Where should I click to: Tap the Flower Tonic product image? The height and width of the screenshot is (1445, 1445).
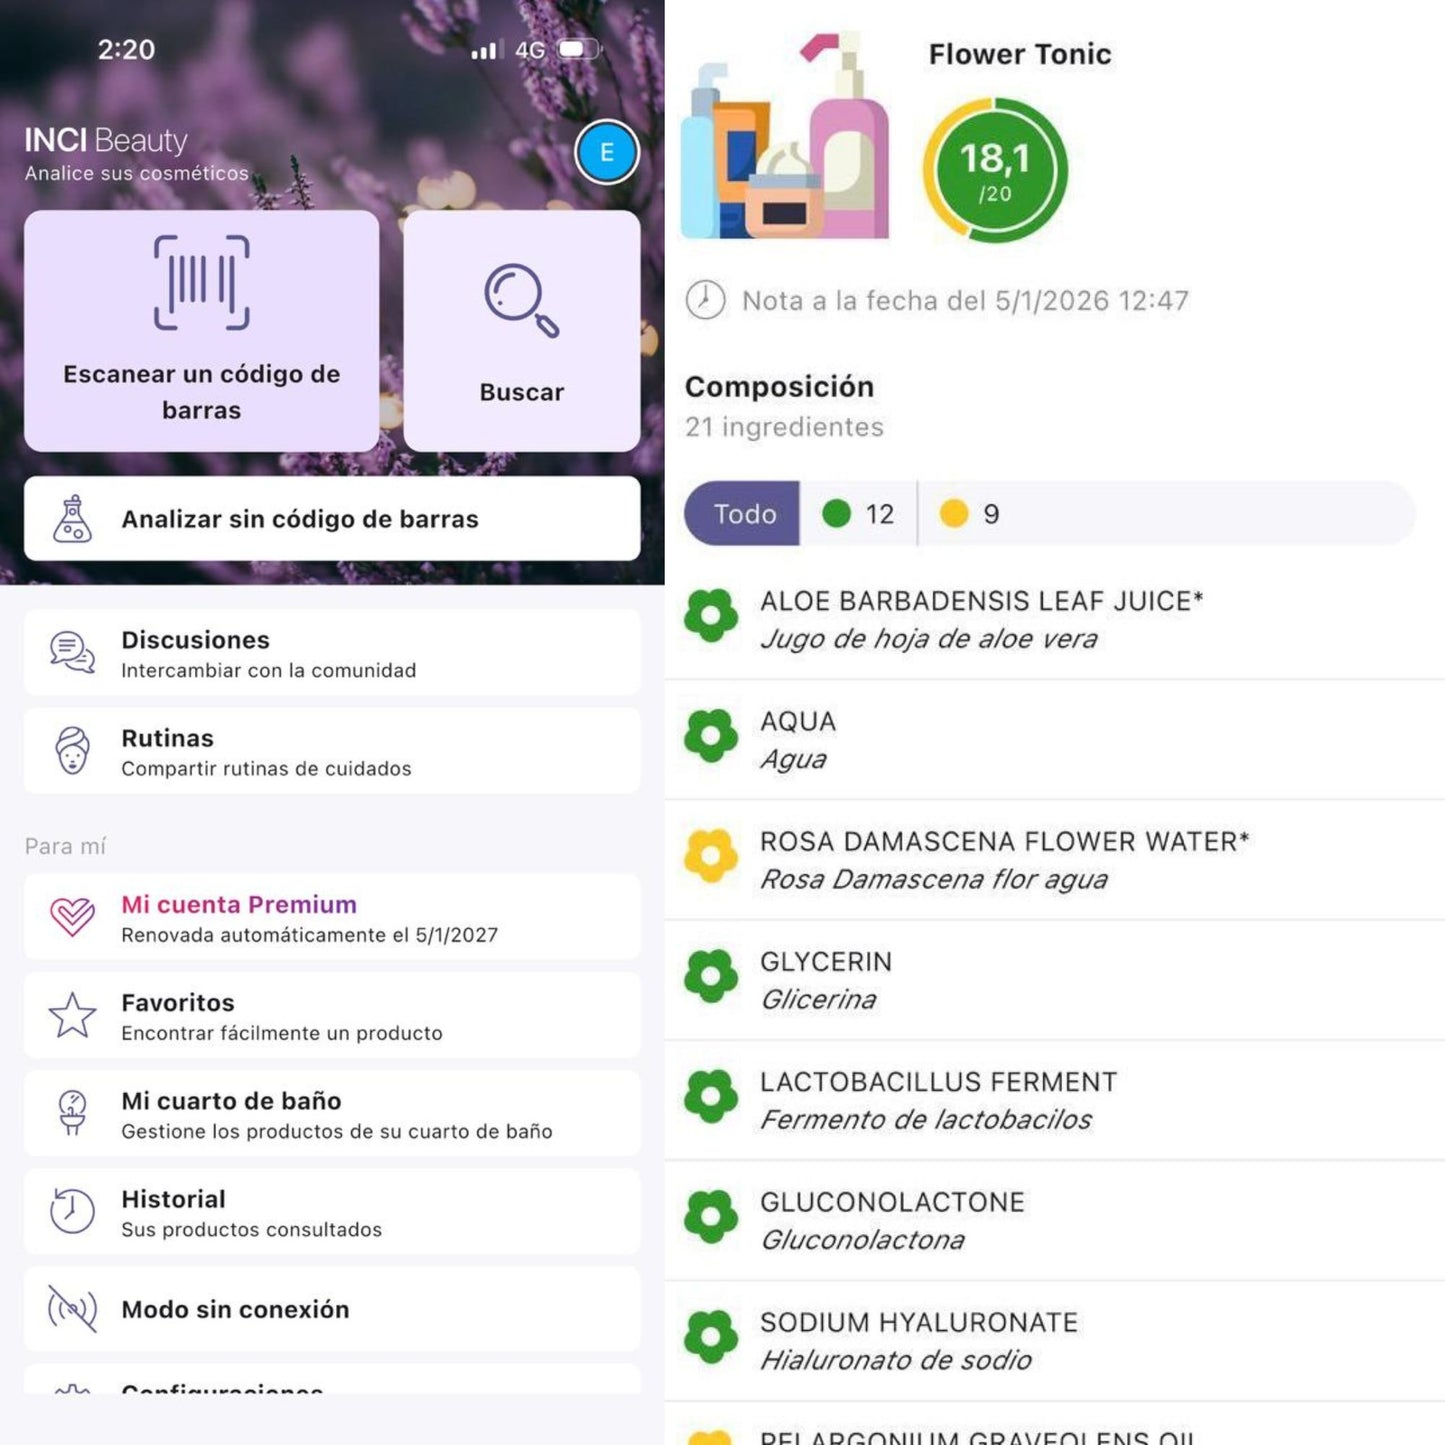(x=785, y=137)
